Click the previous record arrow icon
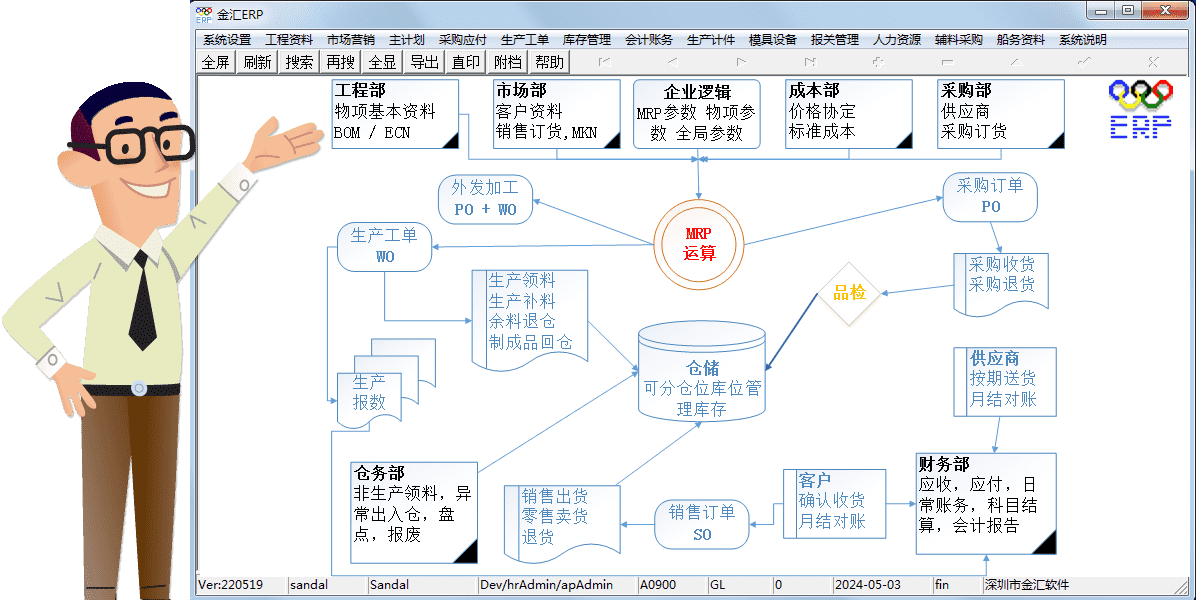The image size is (1200, 600). [x=672, y=62]
